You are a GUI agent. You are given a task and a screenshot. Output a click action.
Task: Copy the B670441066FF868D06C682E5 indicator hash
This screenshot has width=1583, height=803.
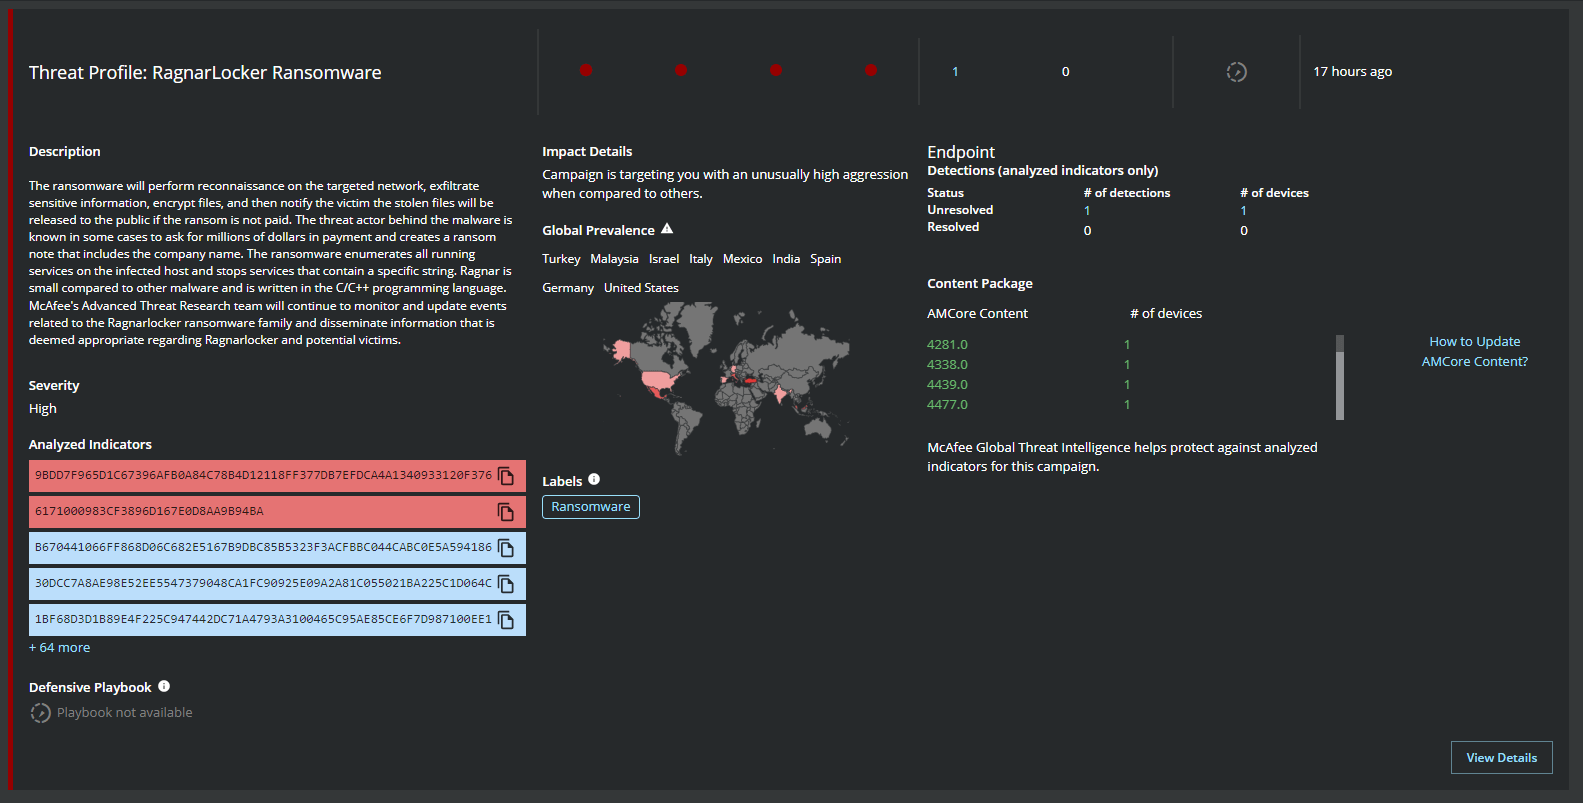point(506,548)
